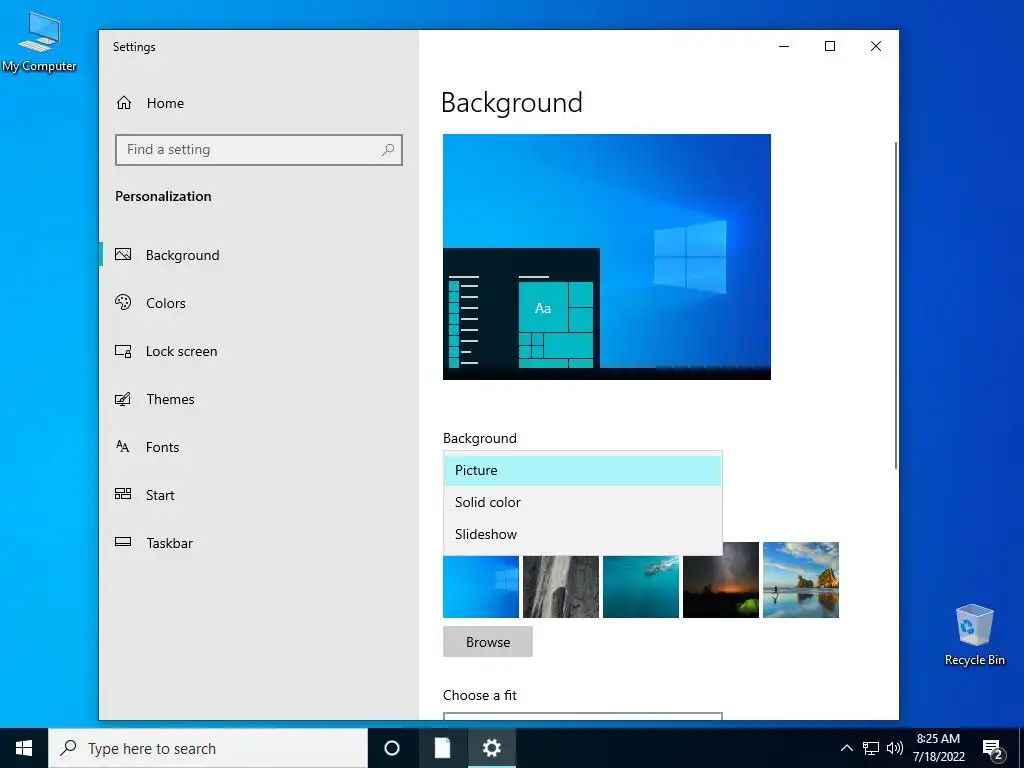
Task: Select the beach rocks wallpaper thumbnail
Action: [801, 580]
